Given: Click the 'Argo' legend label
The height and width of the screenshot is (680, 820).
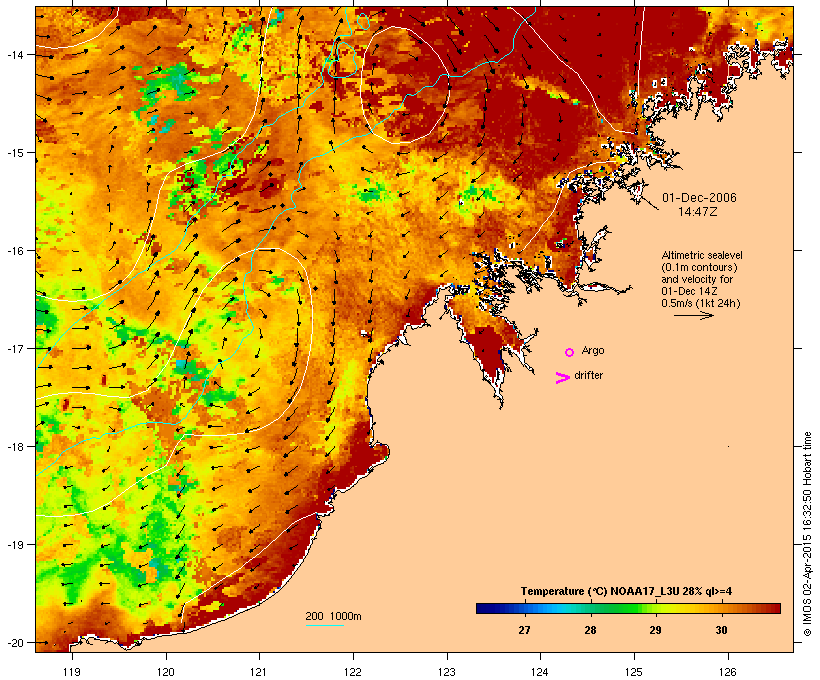Looking at the screenshot, I should click(593, 350).
